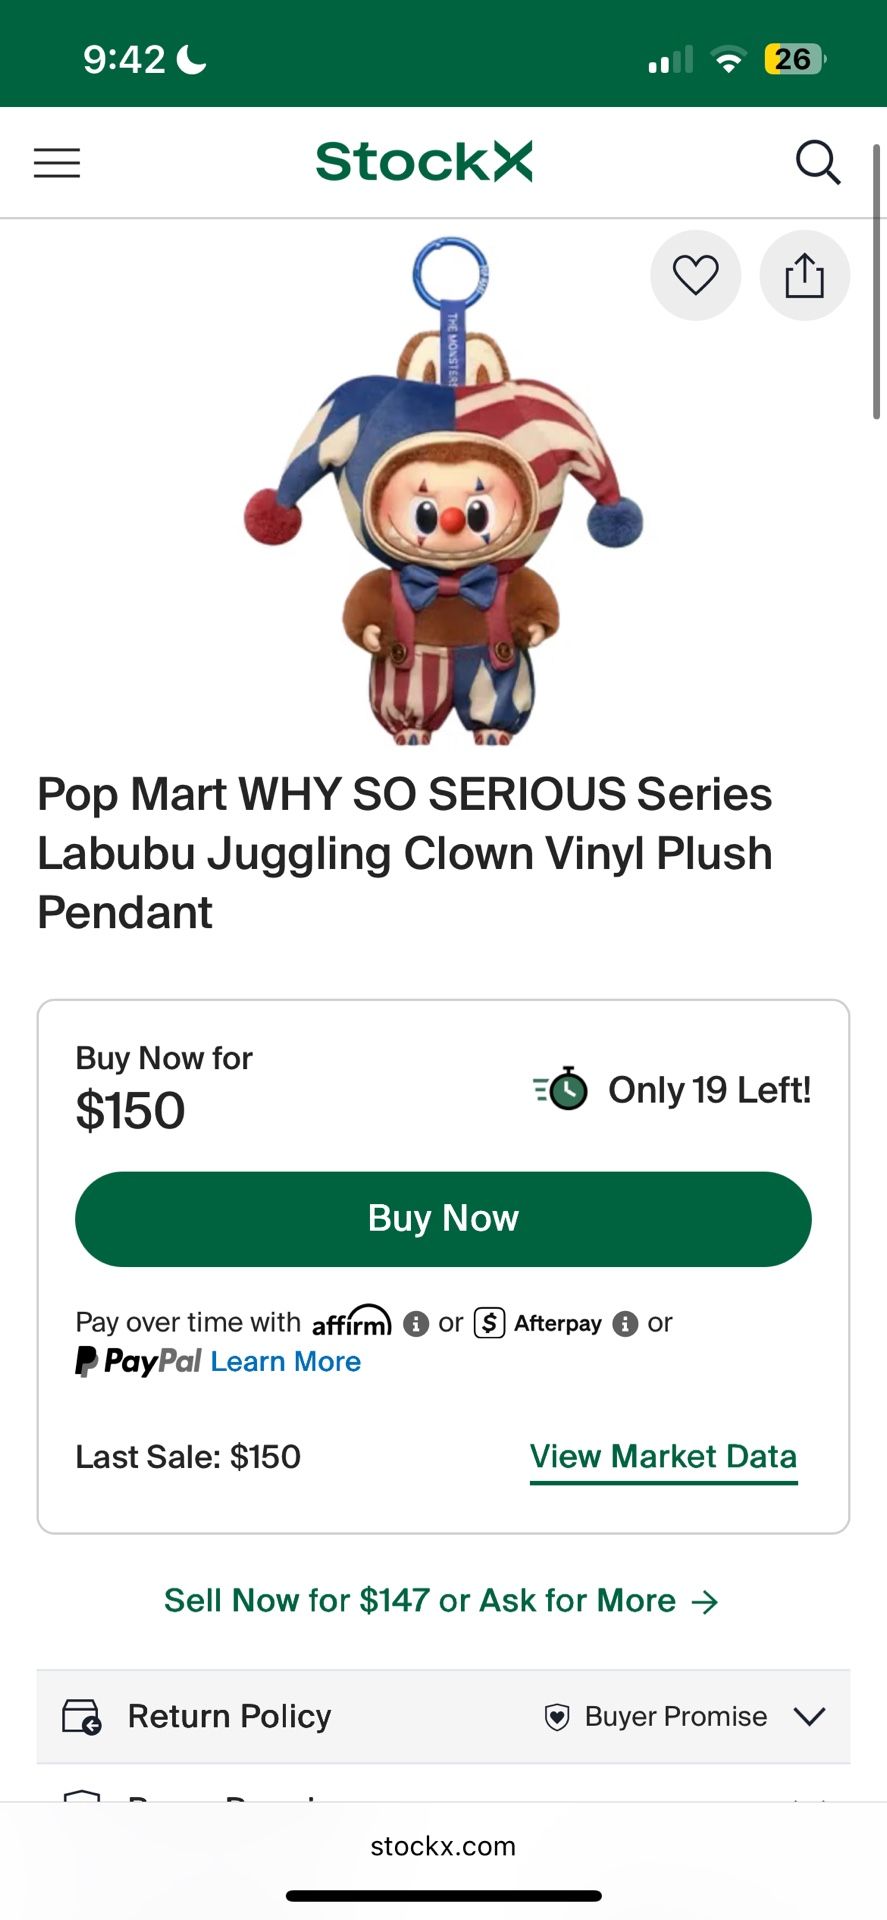The height and width of the screenshot is (1920, 887).
Task: Tap the share icon button
Action: [x=805, y=275]
